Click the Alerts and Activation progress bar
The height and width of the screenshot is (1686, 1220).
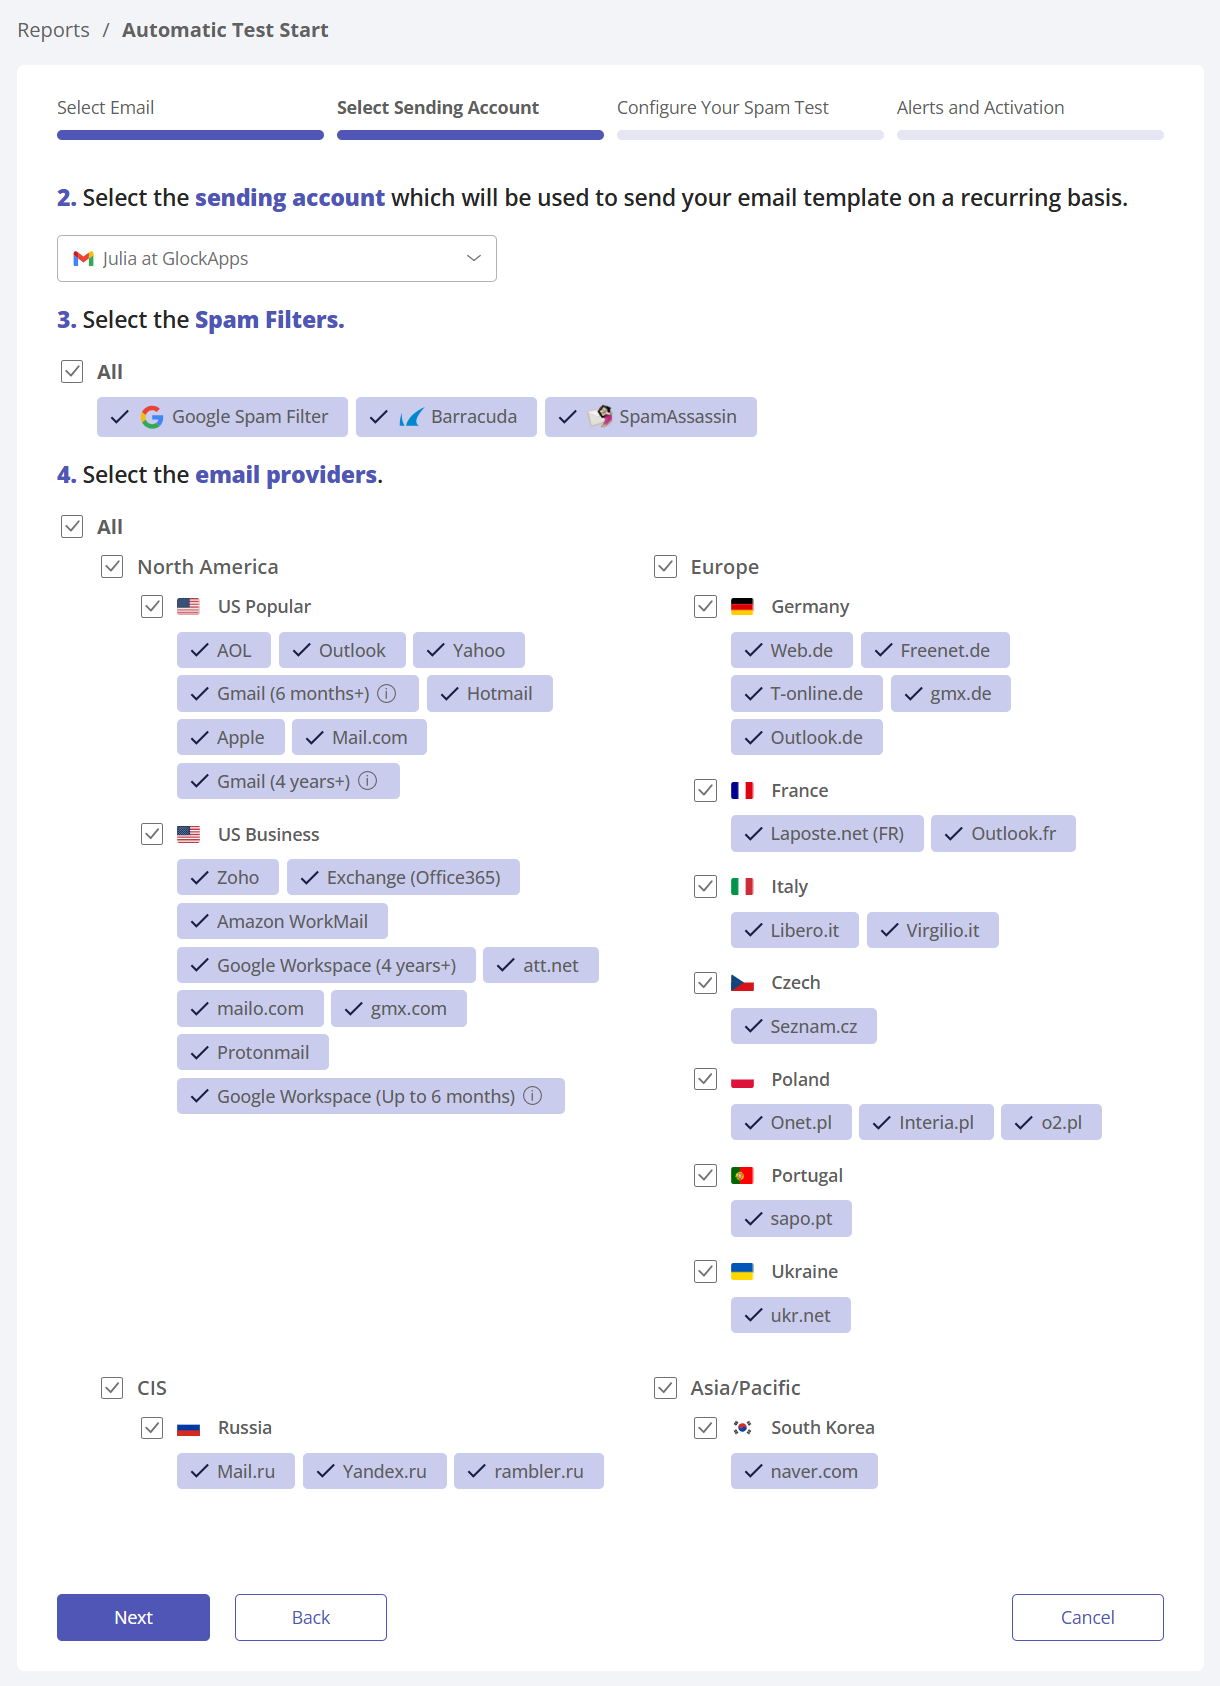1030,135
